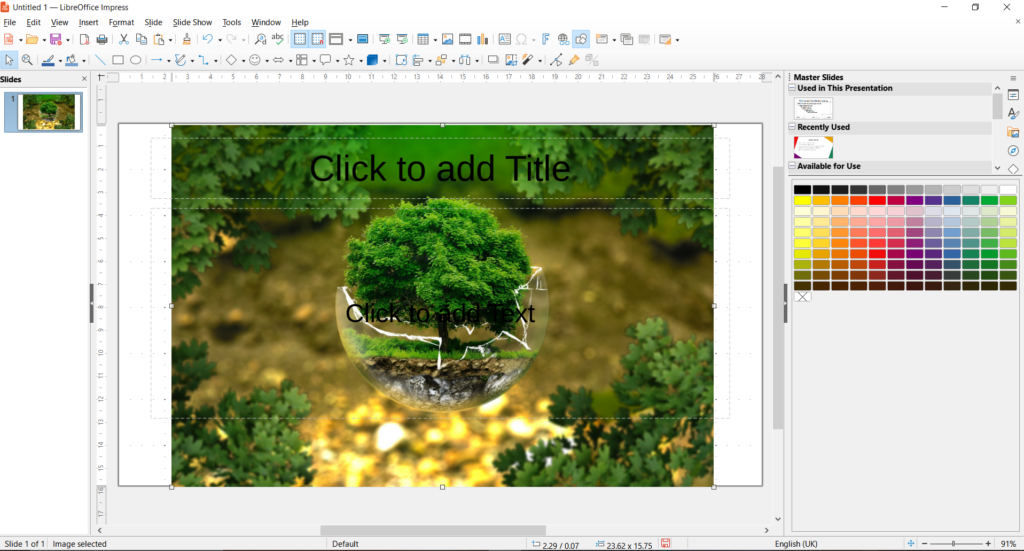Toggle Snap to Grid button
This screenshot has height=551, width=1024.
(x=317, y=40)
